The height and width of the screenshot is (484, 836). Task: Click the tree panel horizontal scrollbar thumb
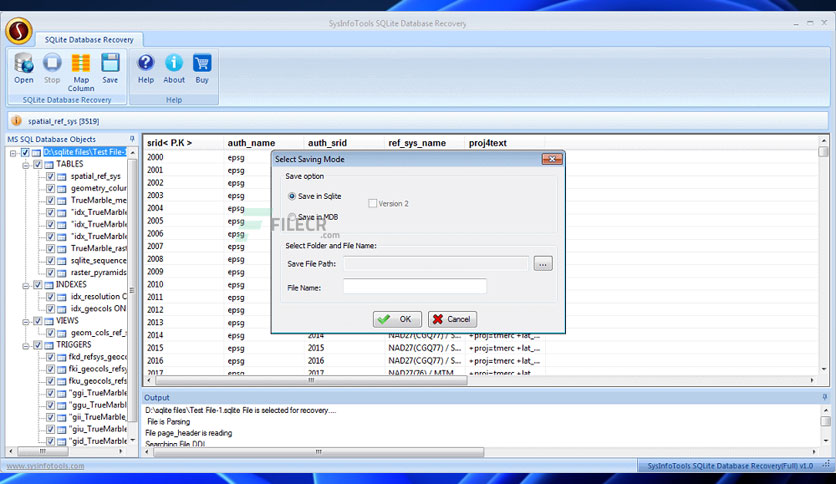(43, 451)
